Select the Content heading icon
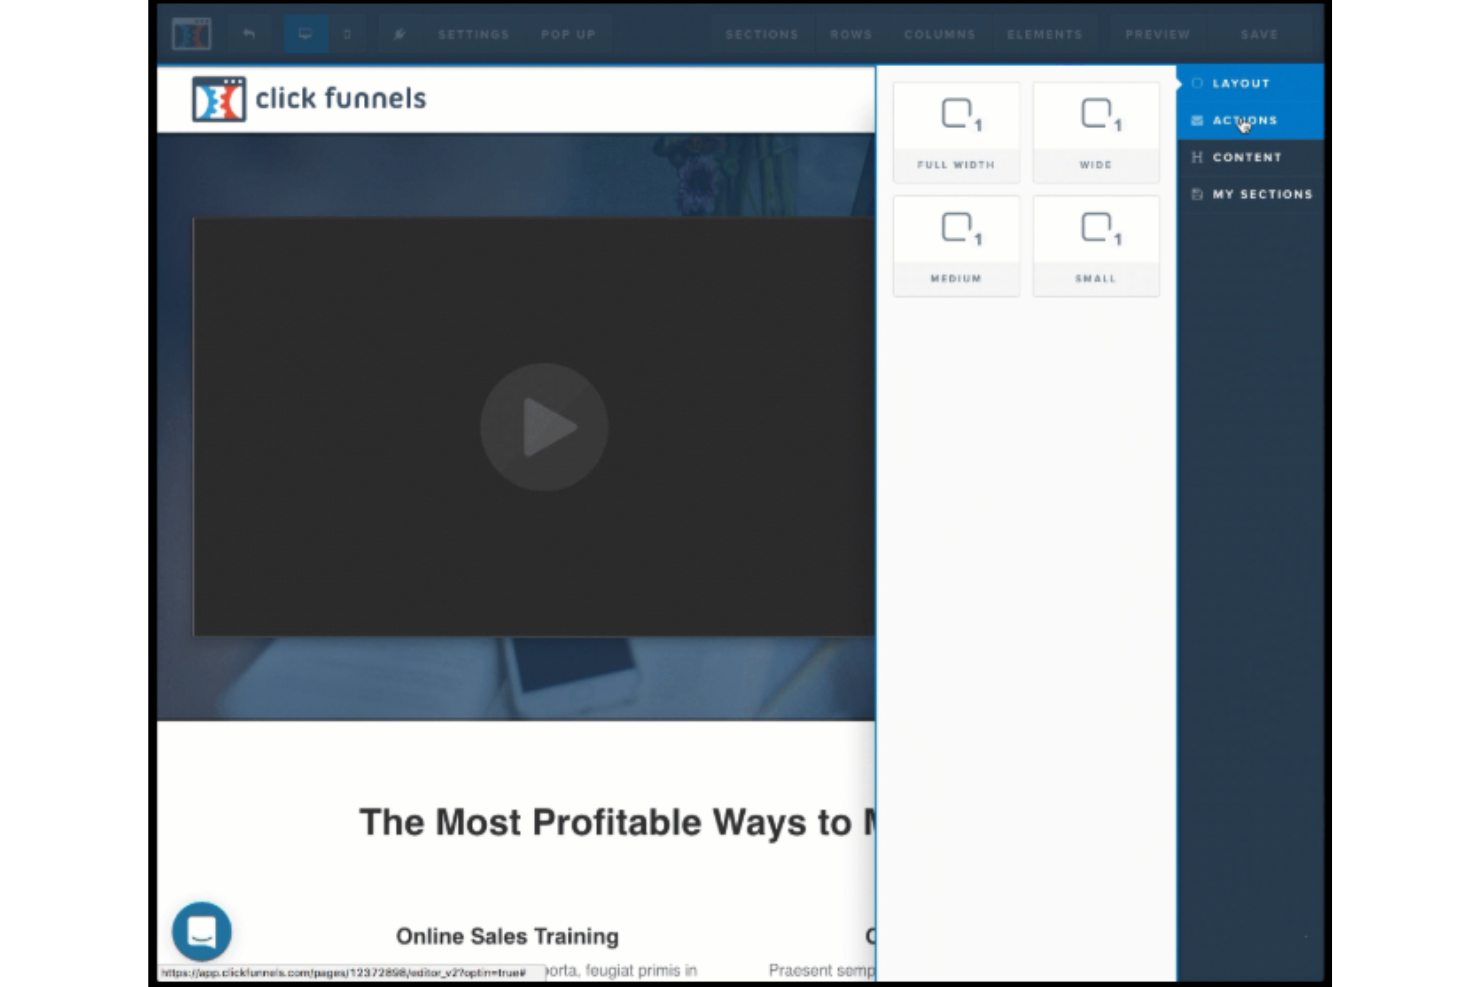Screen dimensions: 1480x987 [1197, 157]
